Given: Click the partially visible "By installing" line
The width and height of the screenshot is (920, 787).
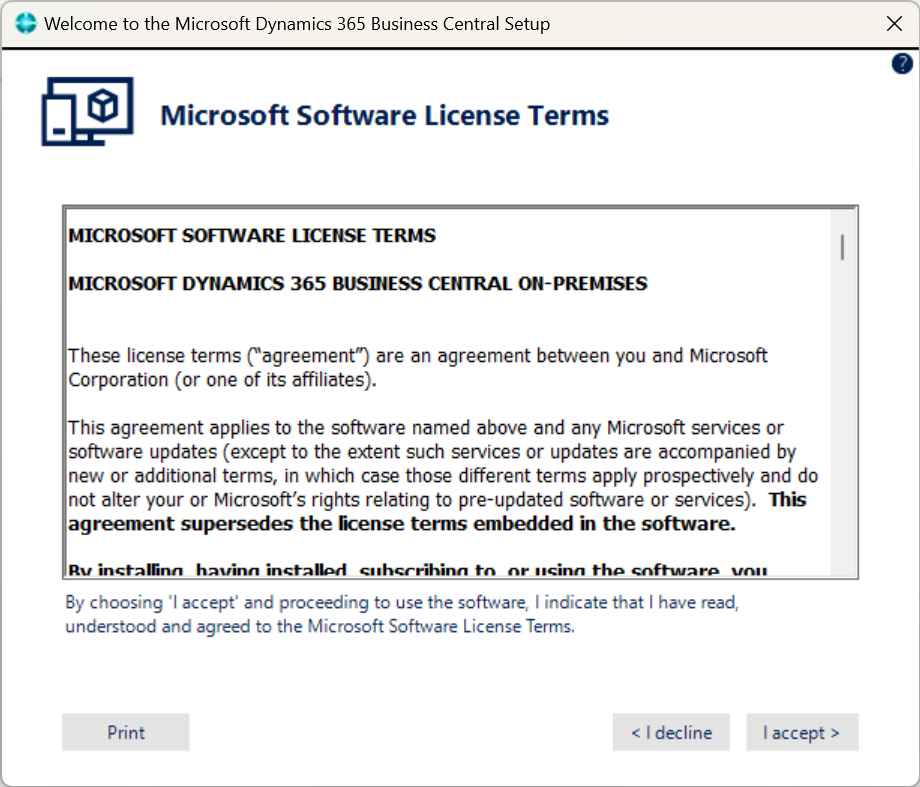Looking at the screenshot, I should point(417,570).
